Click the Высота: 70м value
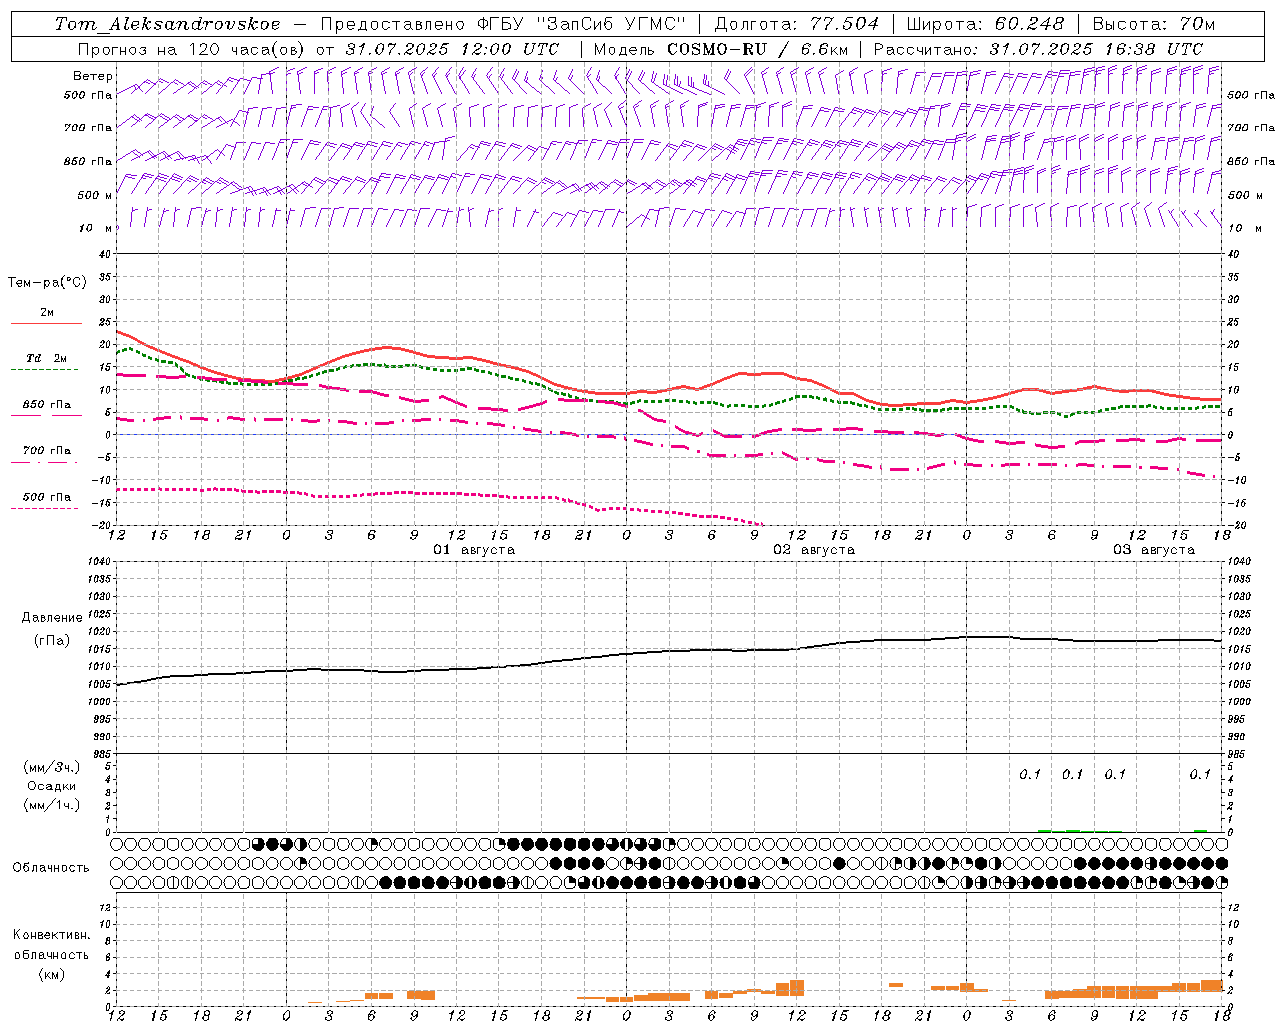1280x1024 pixels. pyautogui.click(x=1154, y=24)
